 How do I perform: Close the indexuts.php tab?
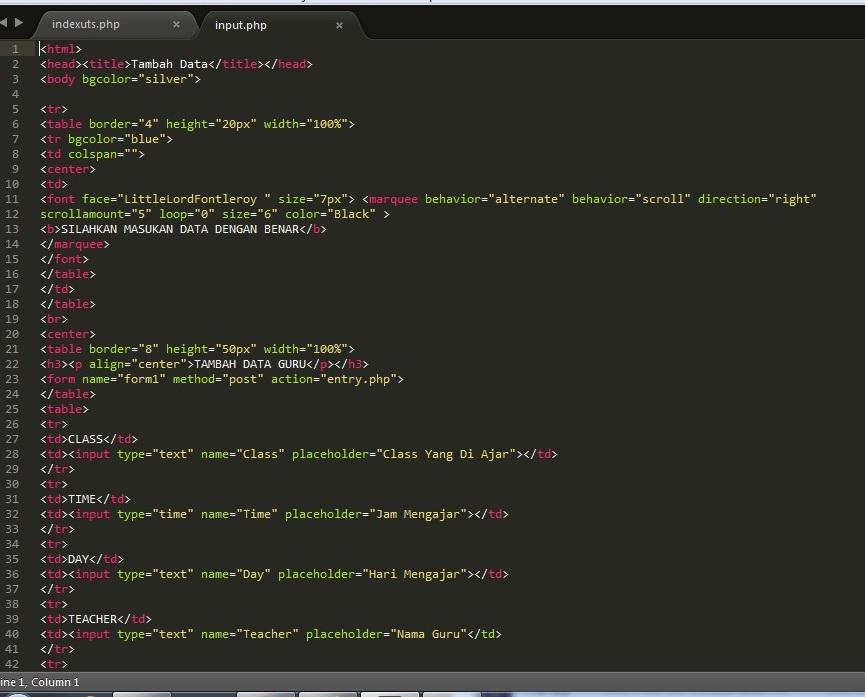177,24
